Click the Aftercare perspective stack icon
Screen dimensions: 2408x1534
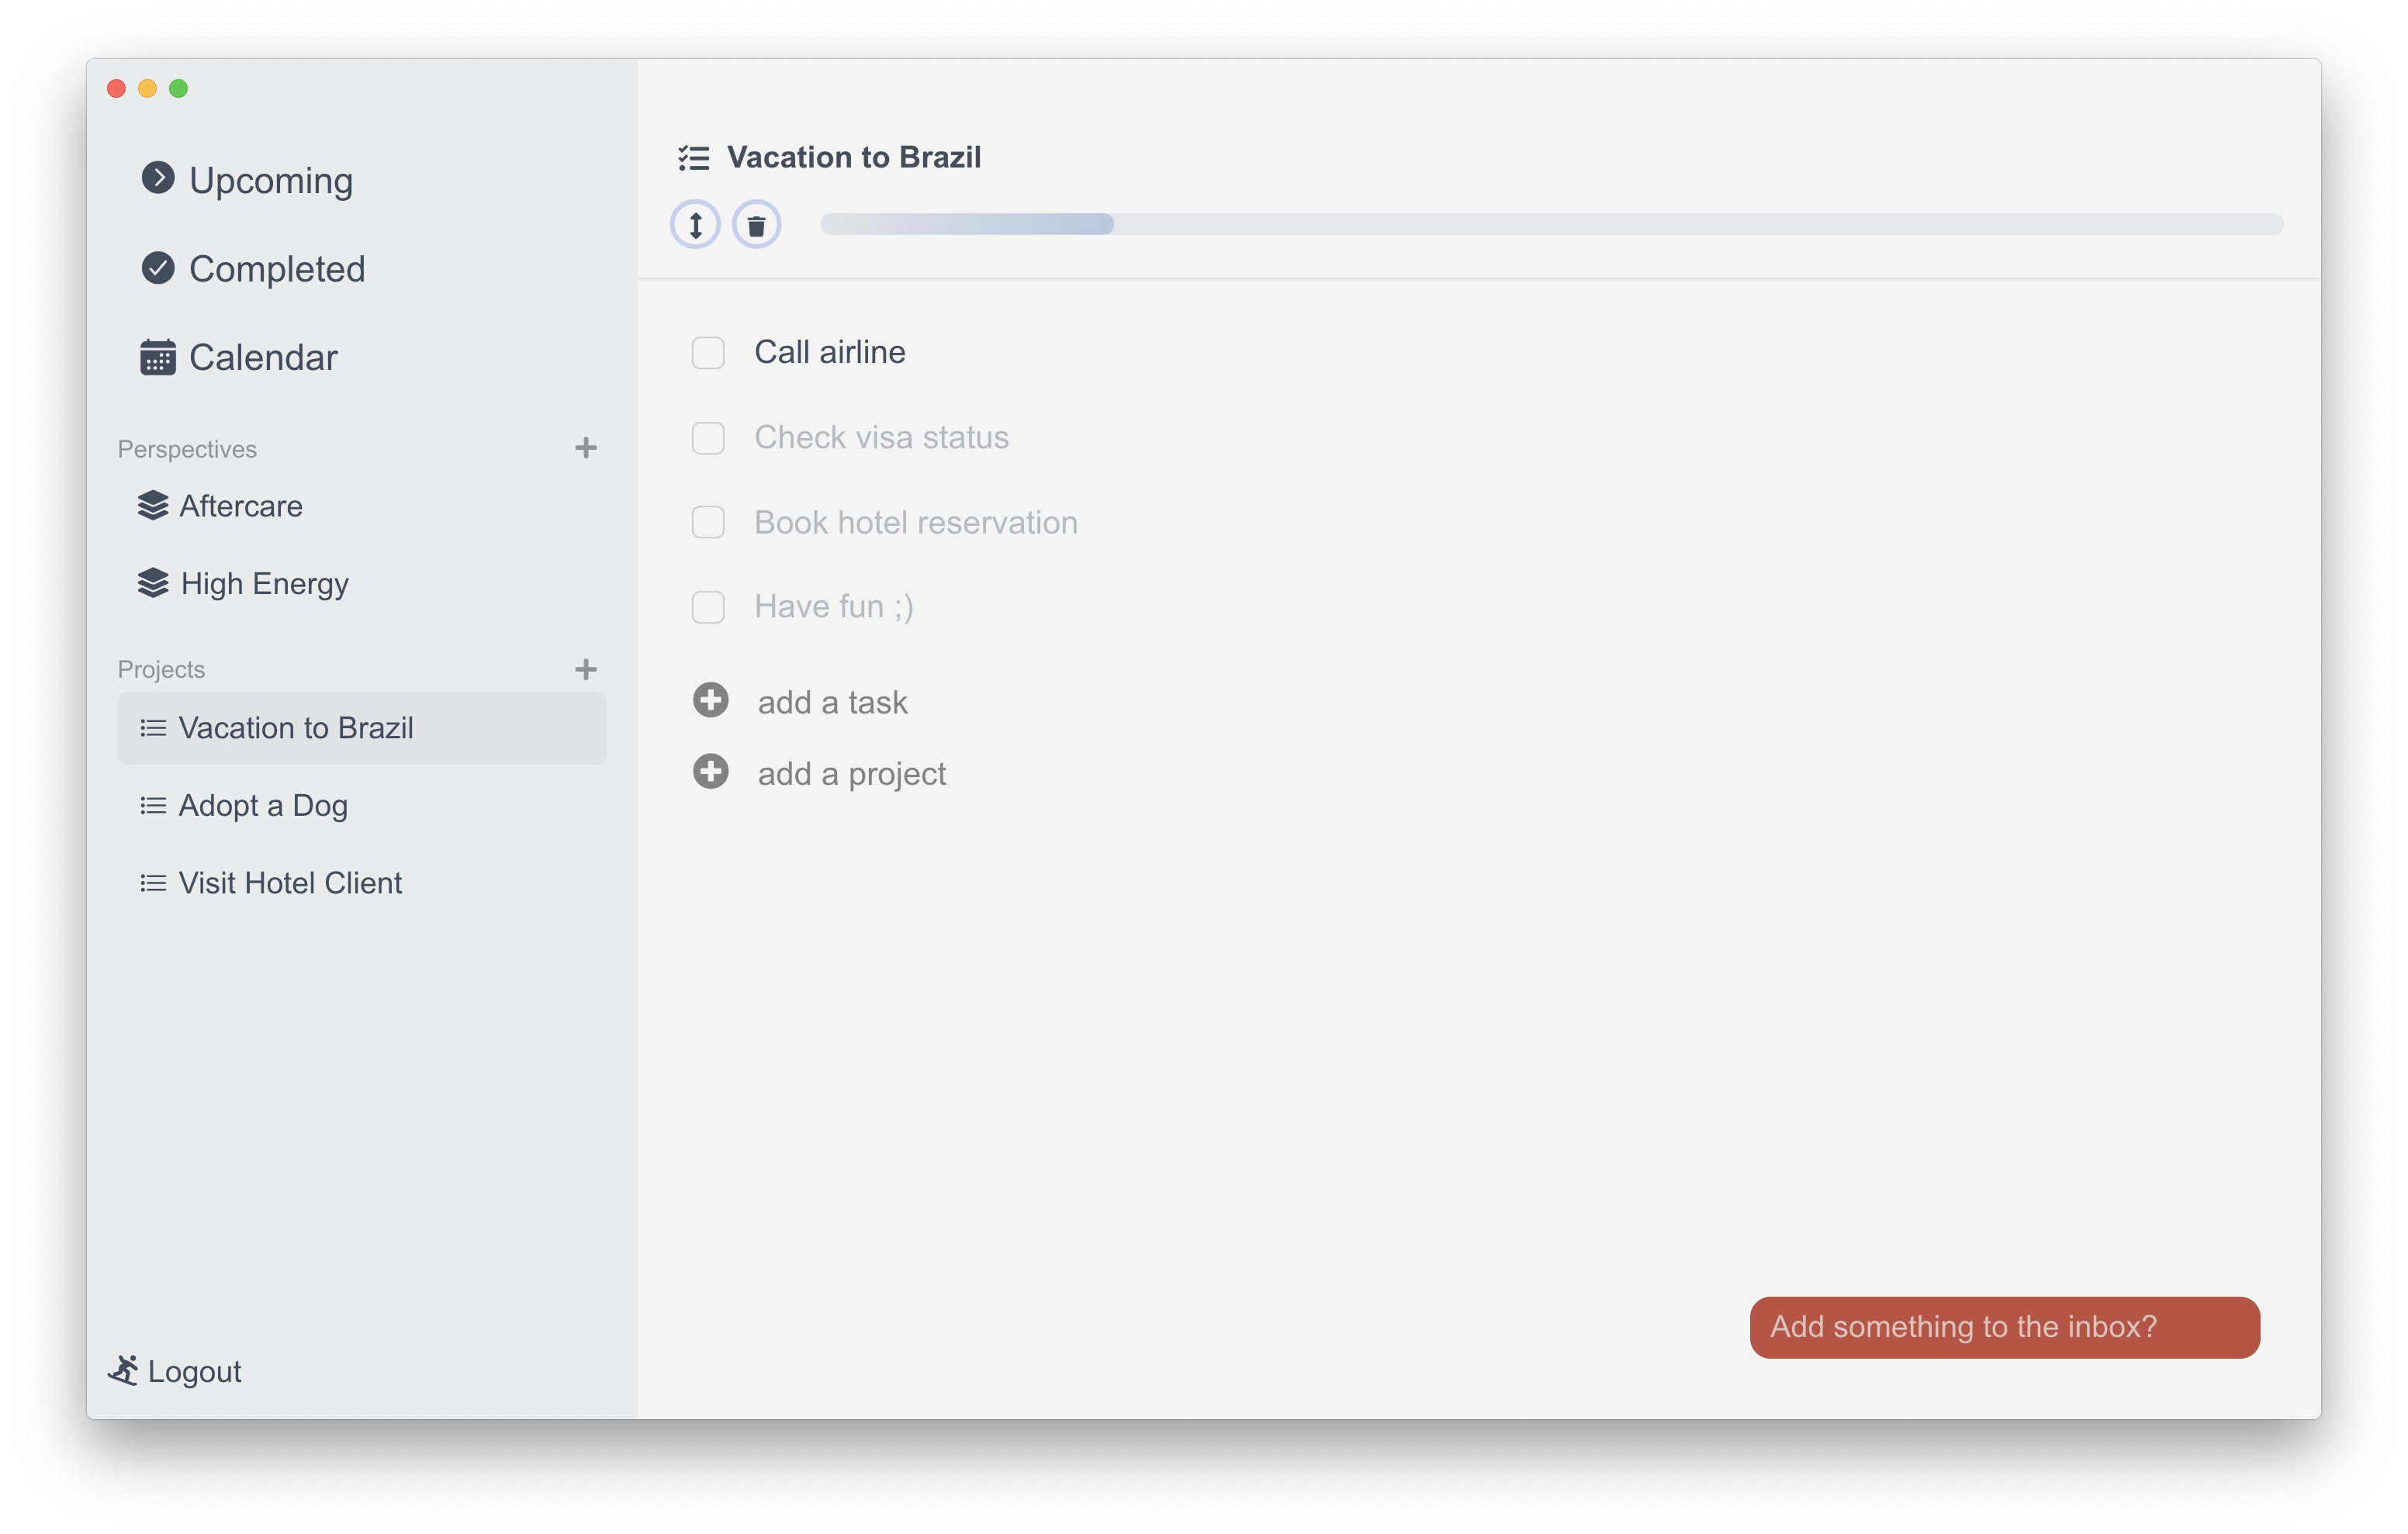154,506
